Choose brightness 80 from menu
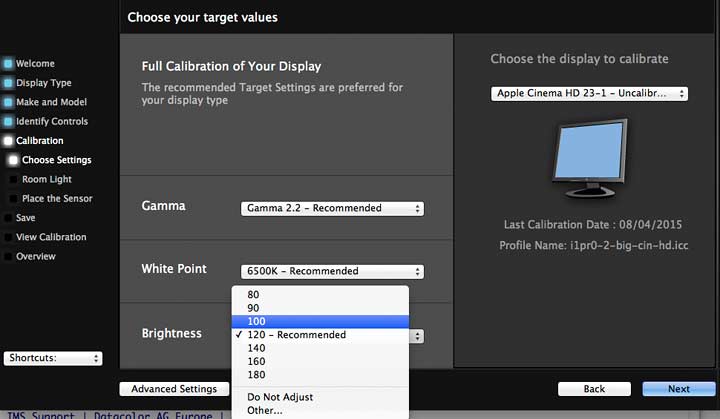The height and width of the screenshot is (419, 720). pos(320,294)
